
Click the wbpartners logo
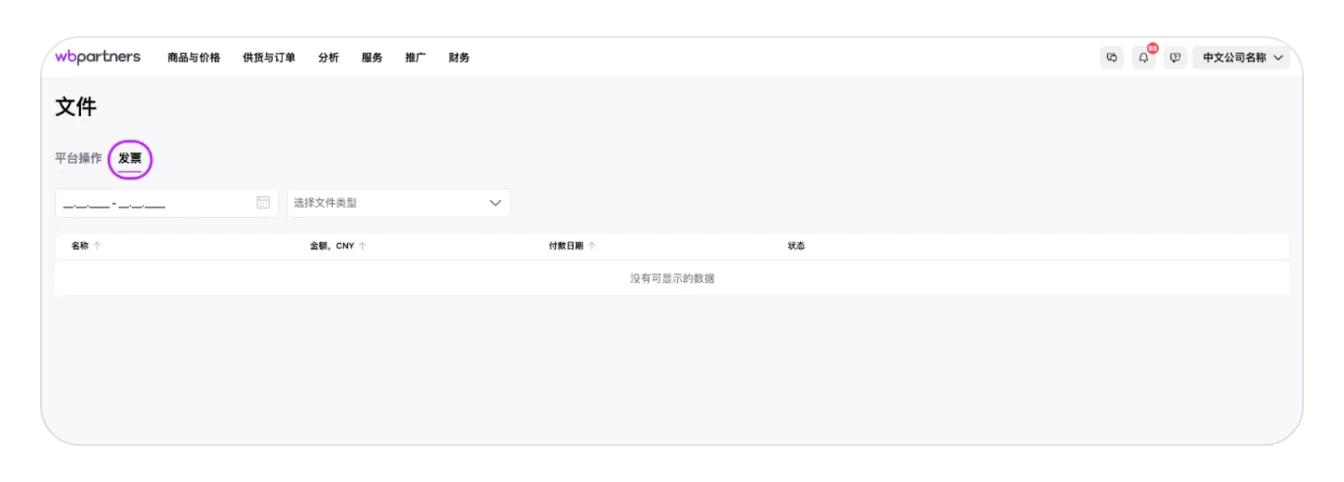(98, 57)
